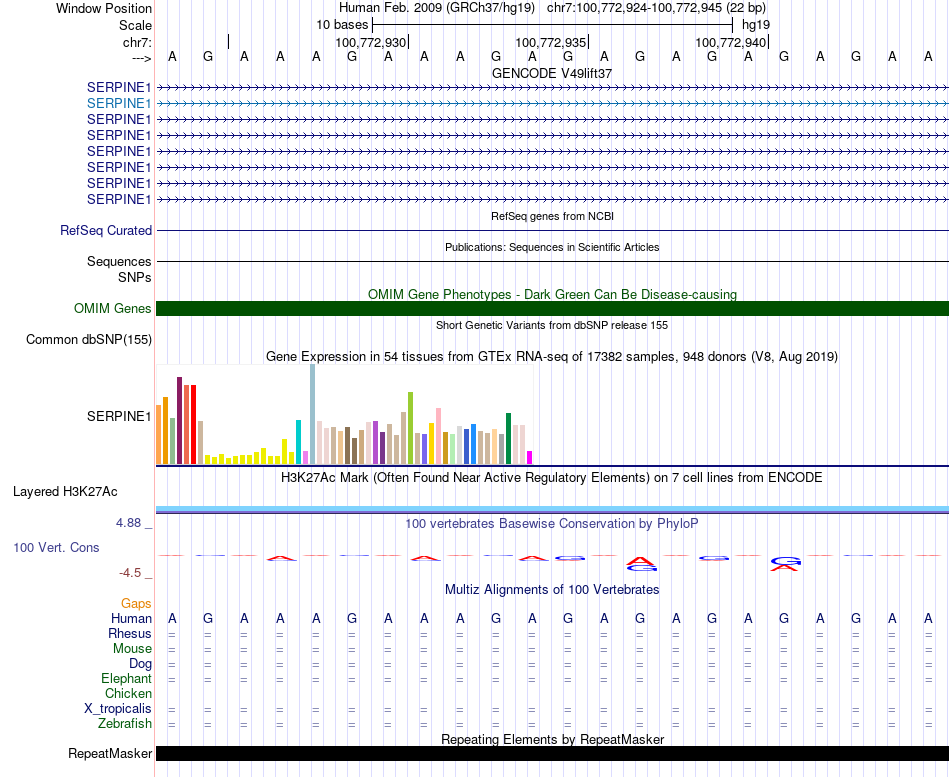
Task: Click the chr7: ruler label
Action: coord(138,42)
